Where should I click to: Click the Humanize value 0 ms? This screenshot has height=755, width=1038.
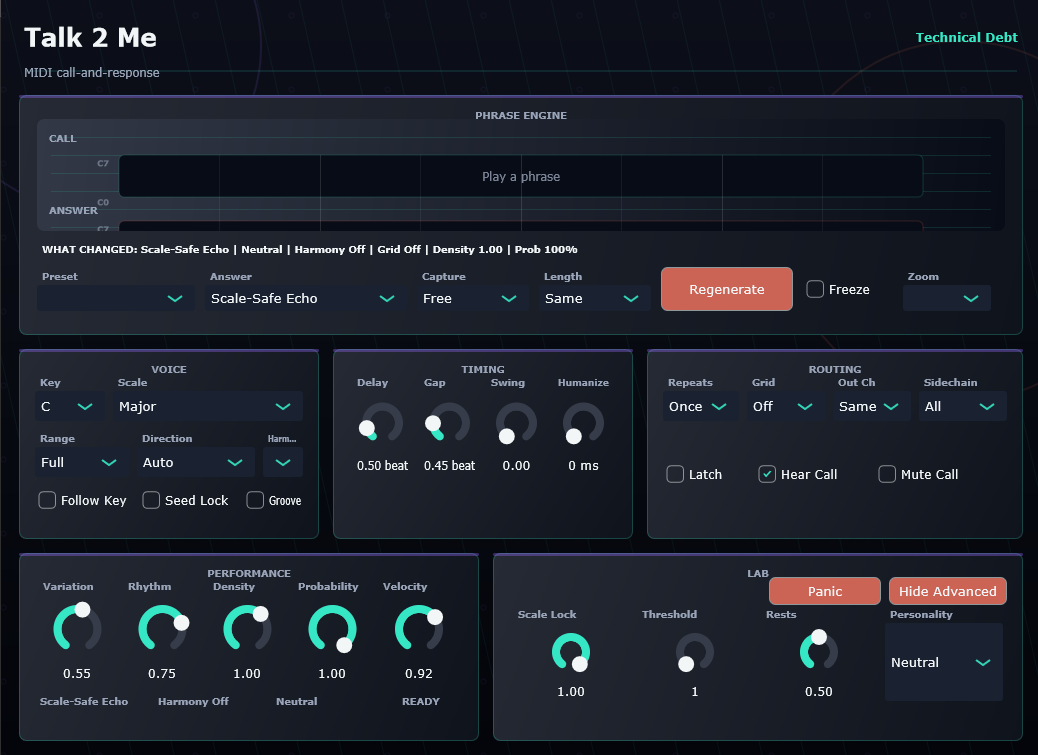[x=583, y=465]
